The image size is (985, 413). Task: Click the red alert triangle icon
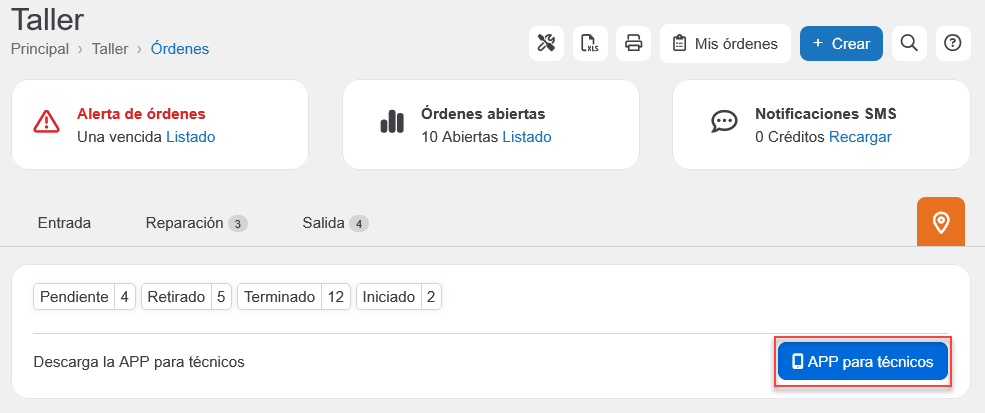(x=47, y=122)
